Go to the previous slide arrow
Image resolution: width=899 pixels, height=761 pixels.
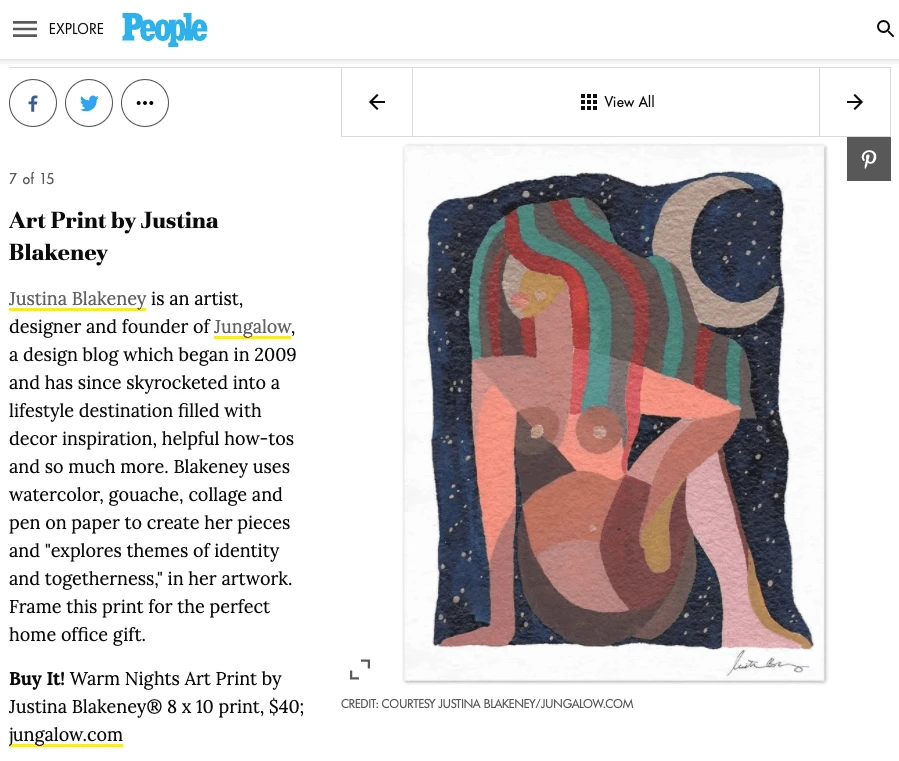[x=377, y=102]
